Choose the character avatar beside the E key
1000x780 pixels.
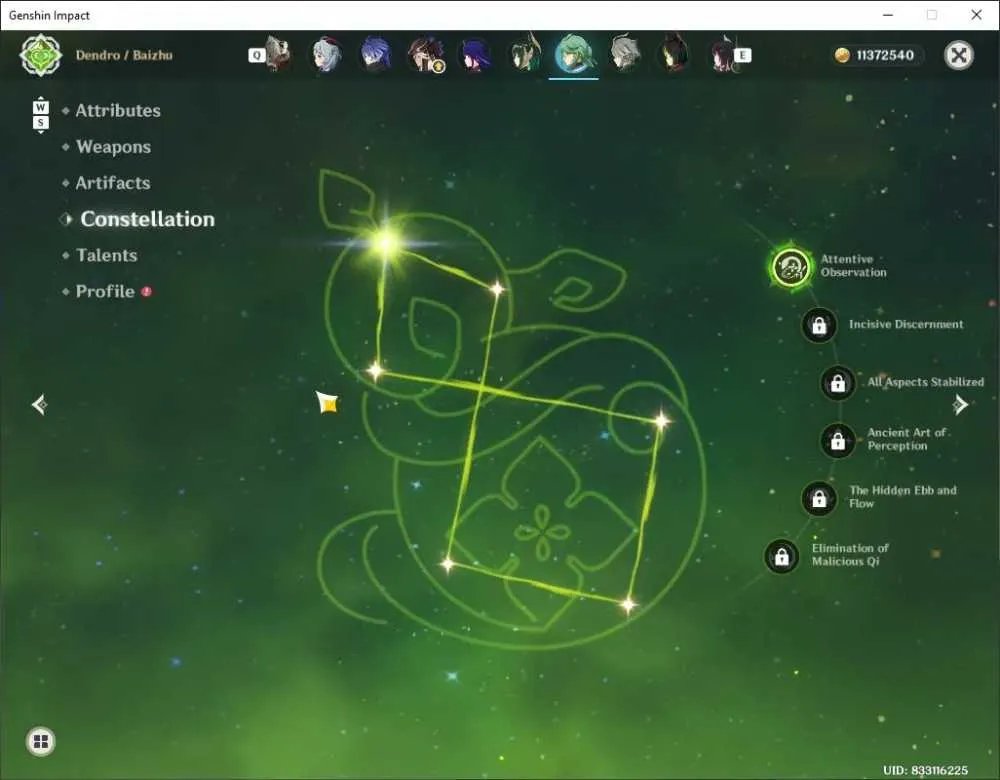723,55
